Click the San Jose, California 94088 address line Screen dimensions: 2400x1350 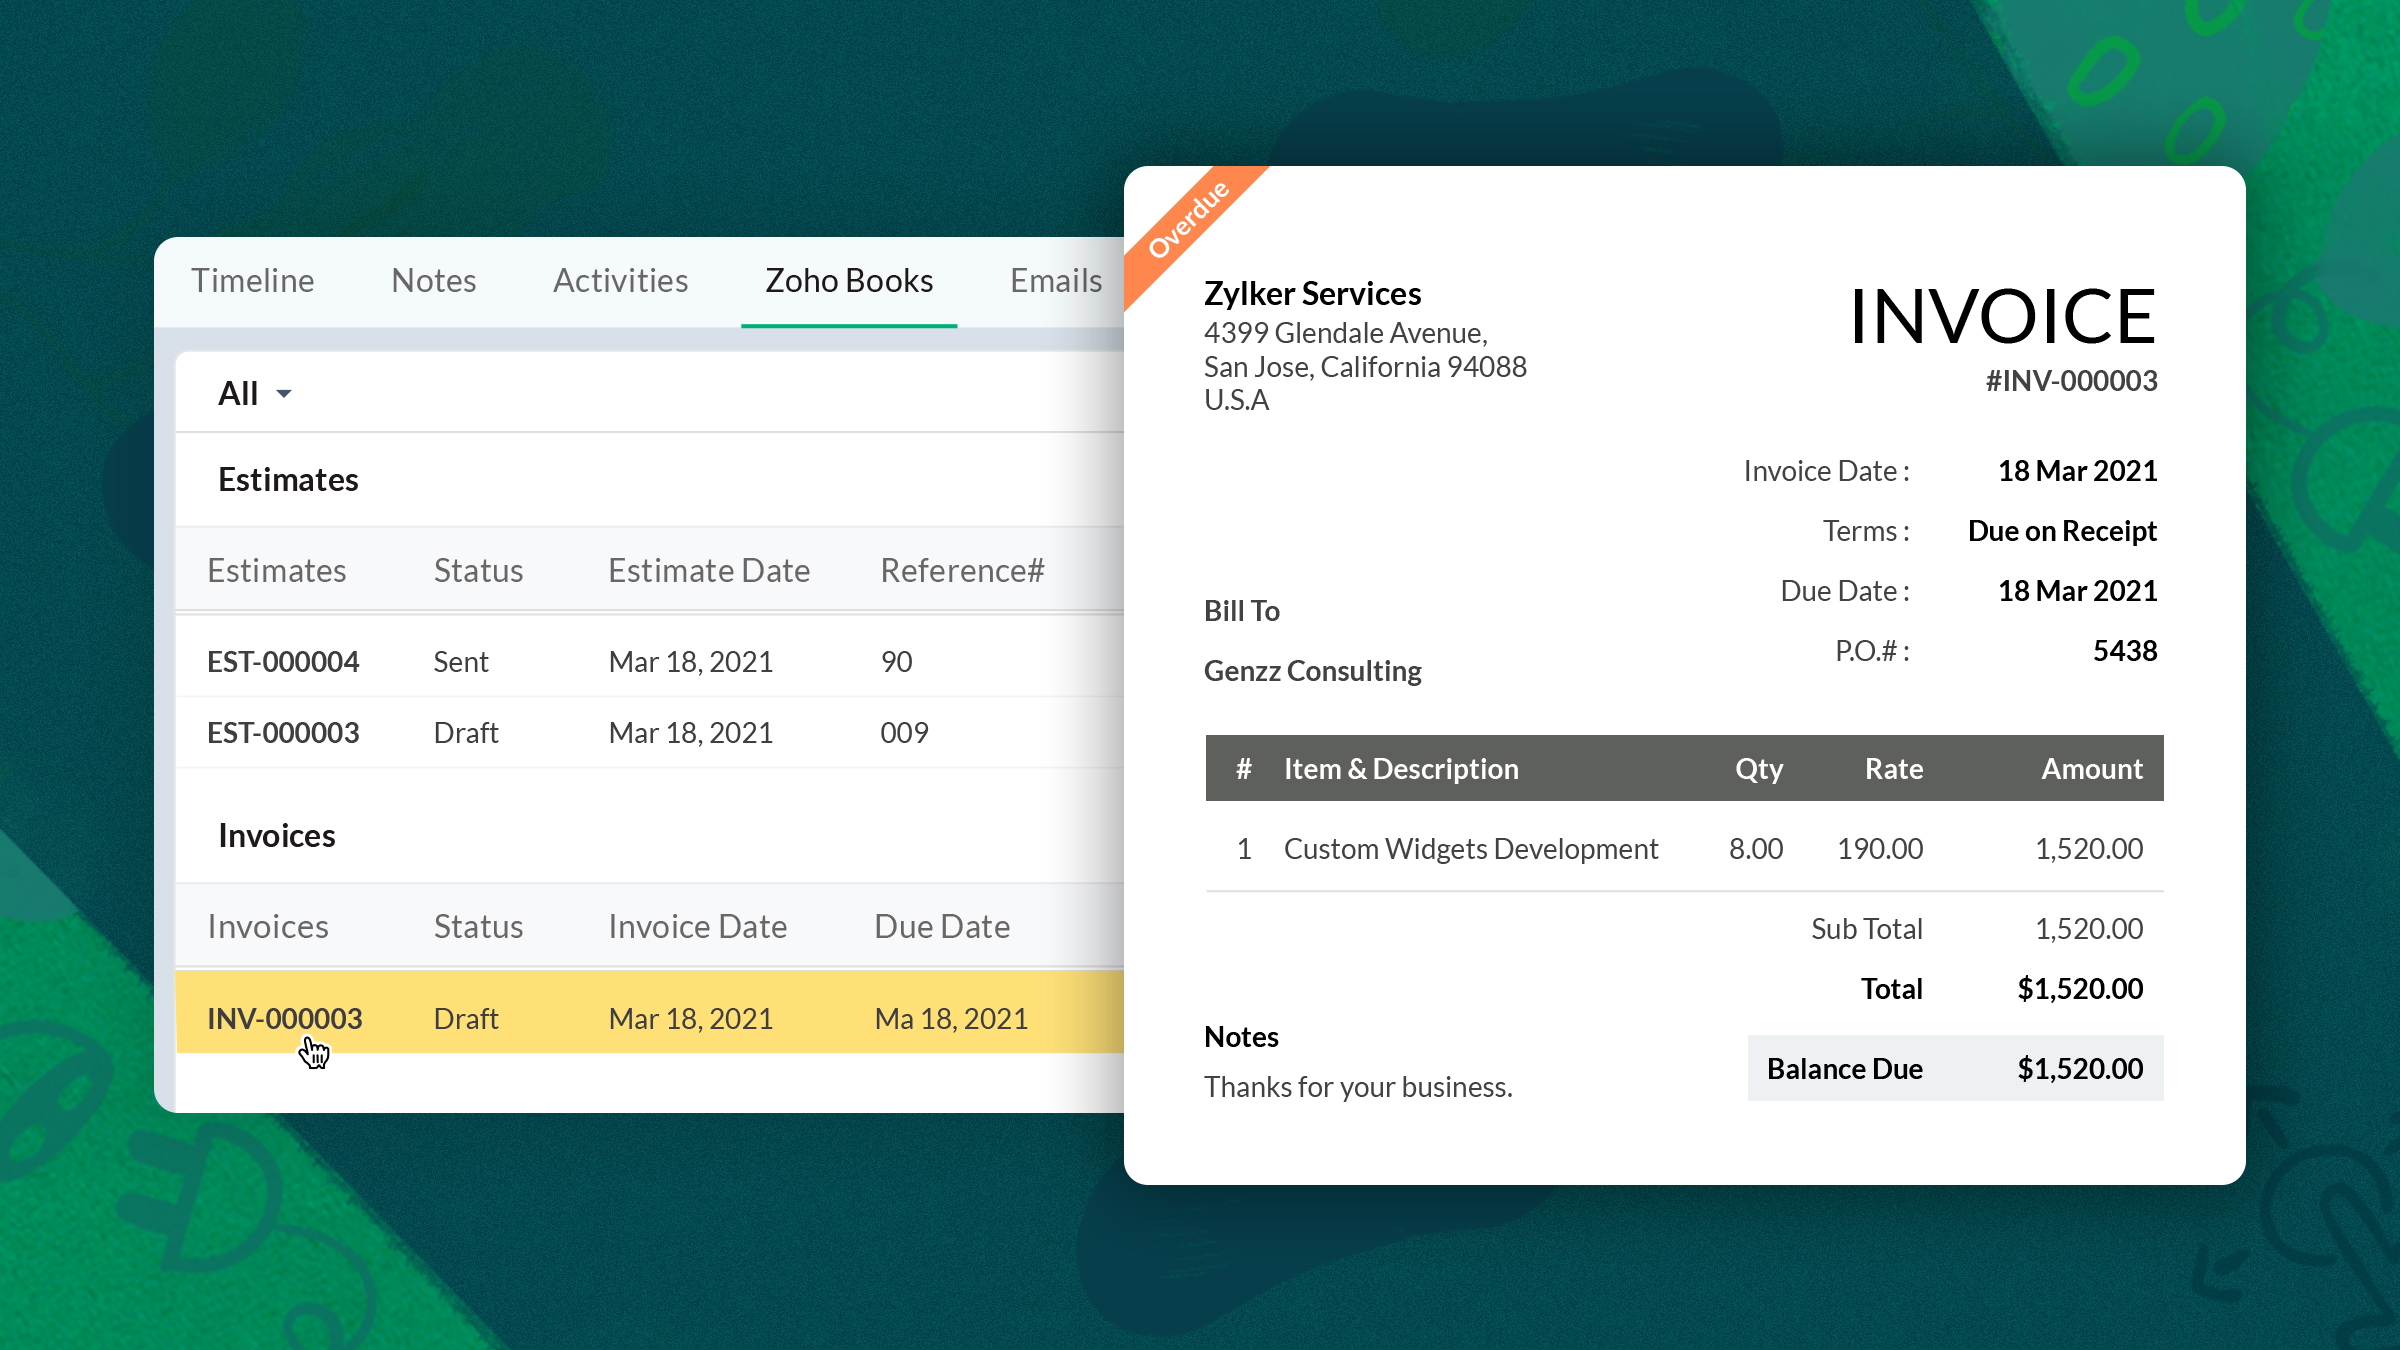(1365, 366)
